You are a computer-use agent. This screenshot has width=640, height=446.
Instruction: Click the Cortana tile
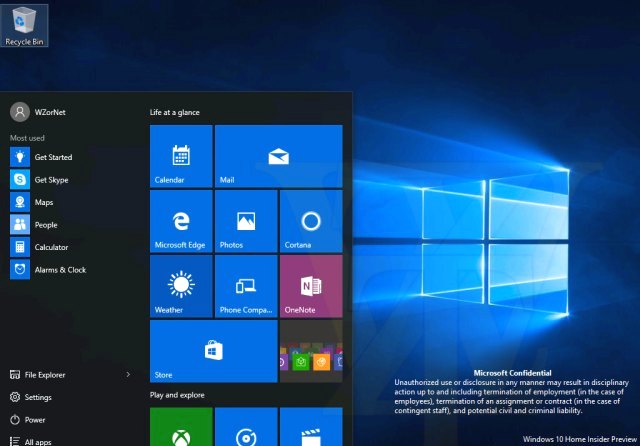point(311,221)
